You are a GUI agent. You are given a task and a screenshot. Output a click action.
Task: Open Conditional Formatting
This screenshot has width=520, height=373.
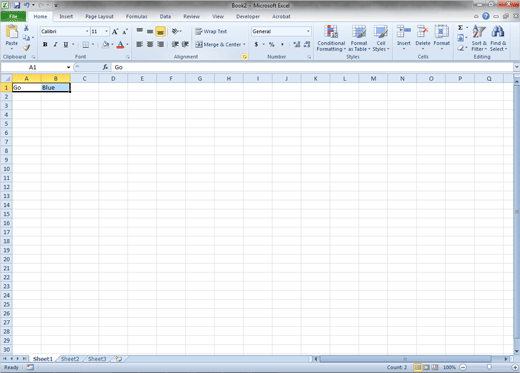[331, 38]
